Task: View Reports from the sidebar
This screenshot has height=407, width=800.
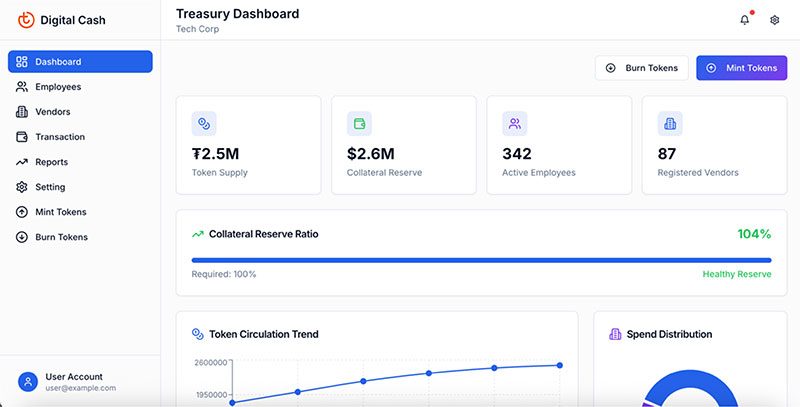Action: click(51, 162)
